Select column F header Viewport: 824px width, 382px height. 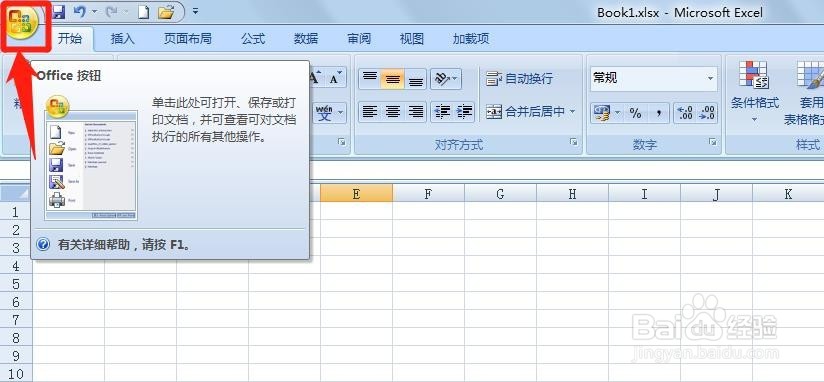click(428, 194)
